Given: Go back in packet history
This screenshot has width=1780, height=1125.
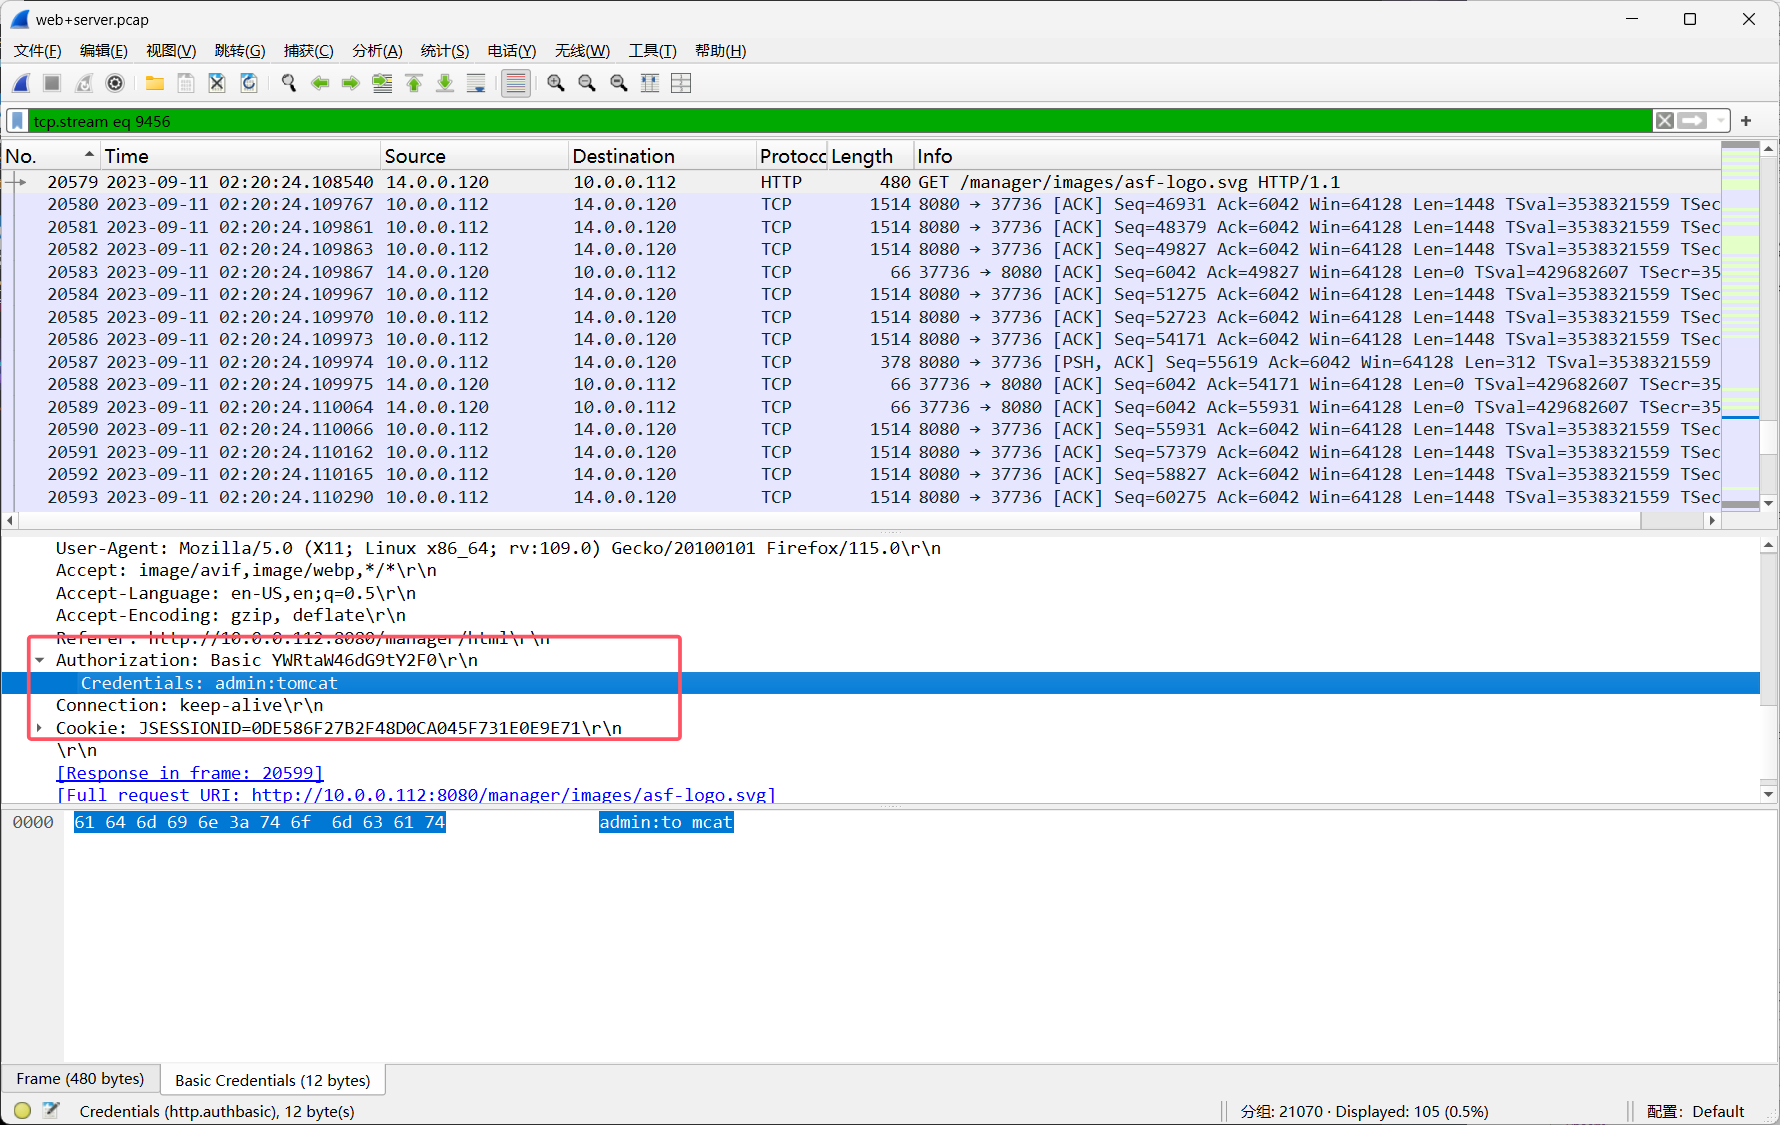Looking at the screenshot, I should (320, 83).
